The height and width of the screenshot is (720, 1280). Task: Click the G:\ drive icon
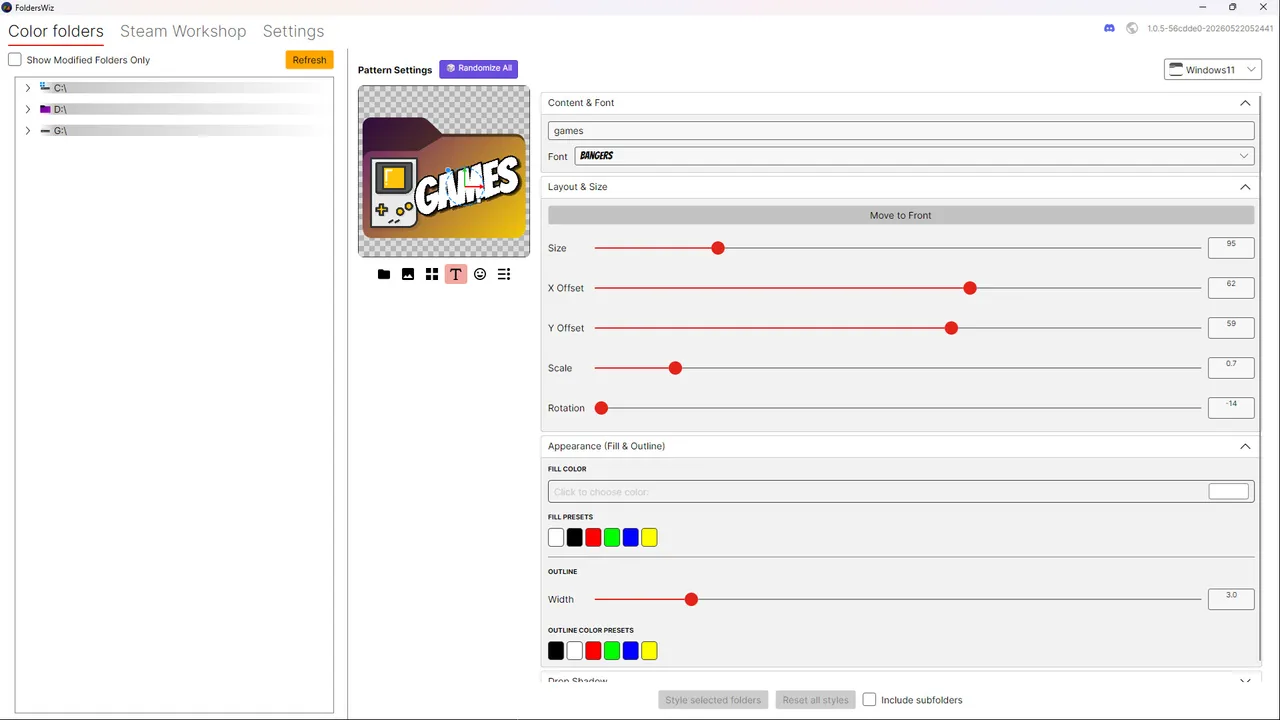click(45, 131)
